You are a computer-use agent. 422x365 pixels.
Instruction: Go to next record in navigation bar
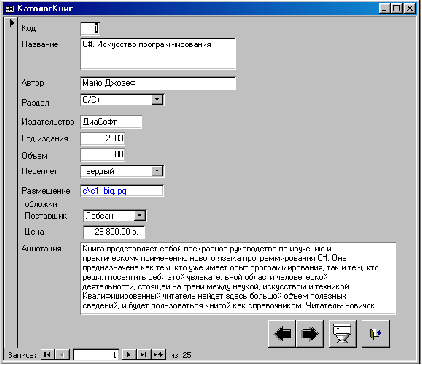[x=129, y=355]
